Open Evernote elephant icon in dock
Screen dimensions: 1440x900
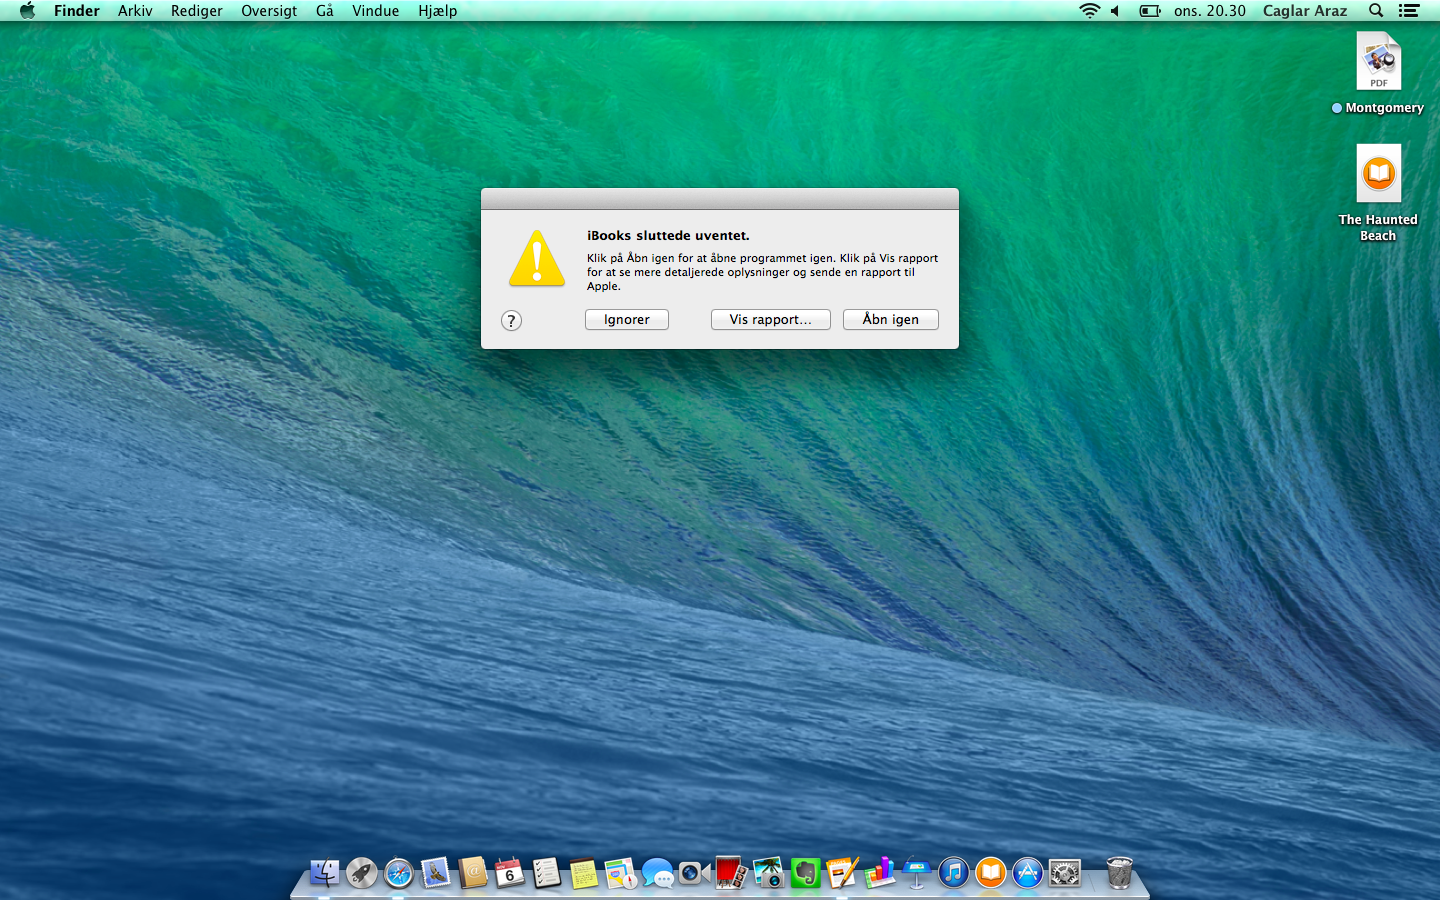tap(805, 873)
